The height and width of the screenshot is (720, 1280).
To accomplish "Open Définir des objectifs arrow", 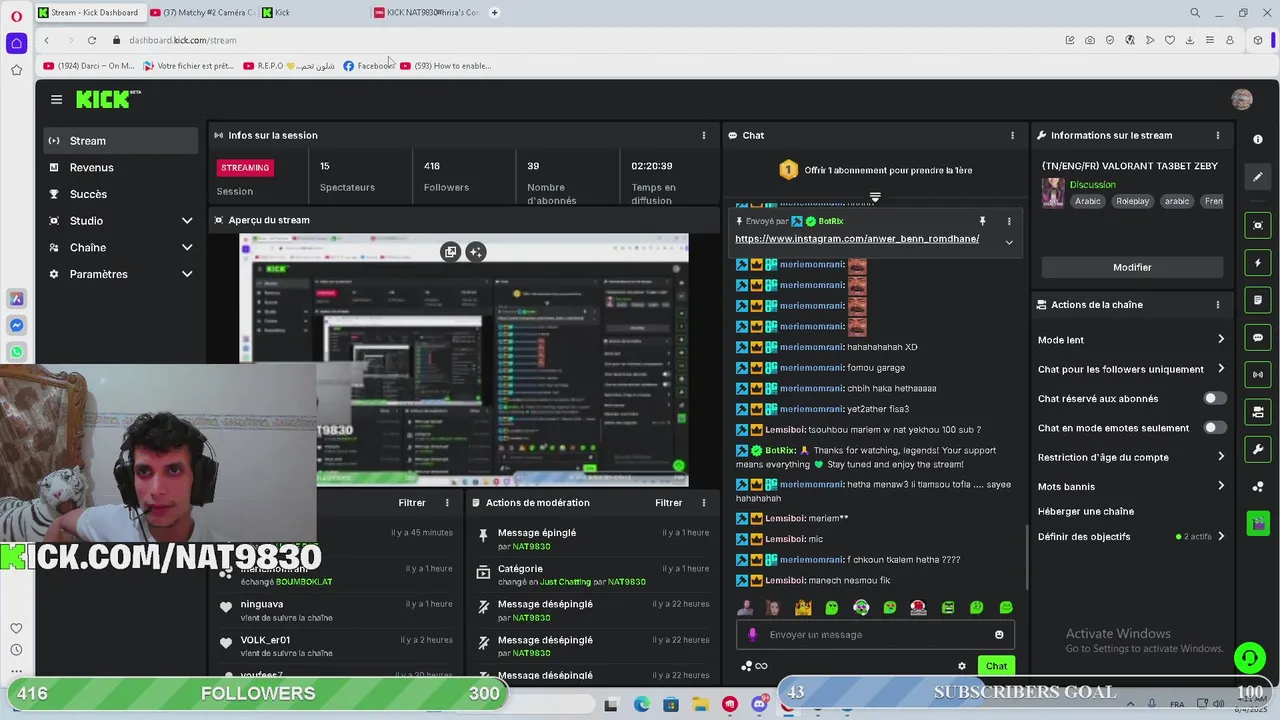I will click(x=1220, y=537).
